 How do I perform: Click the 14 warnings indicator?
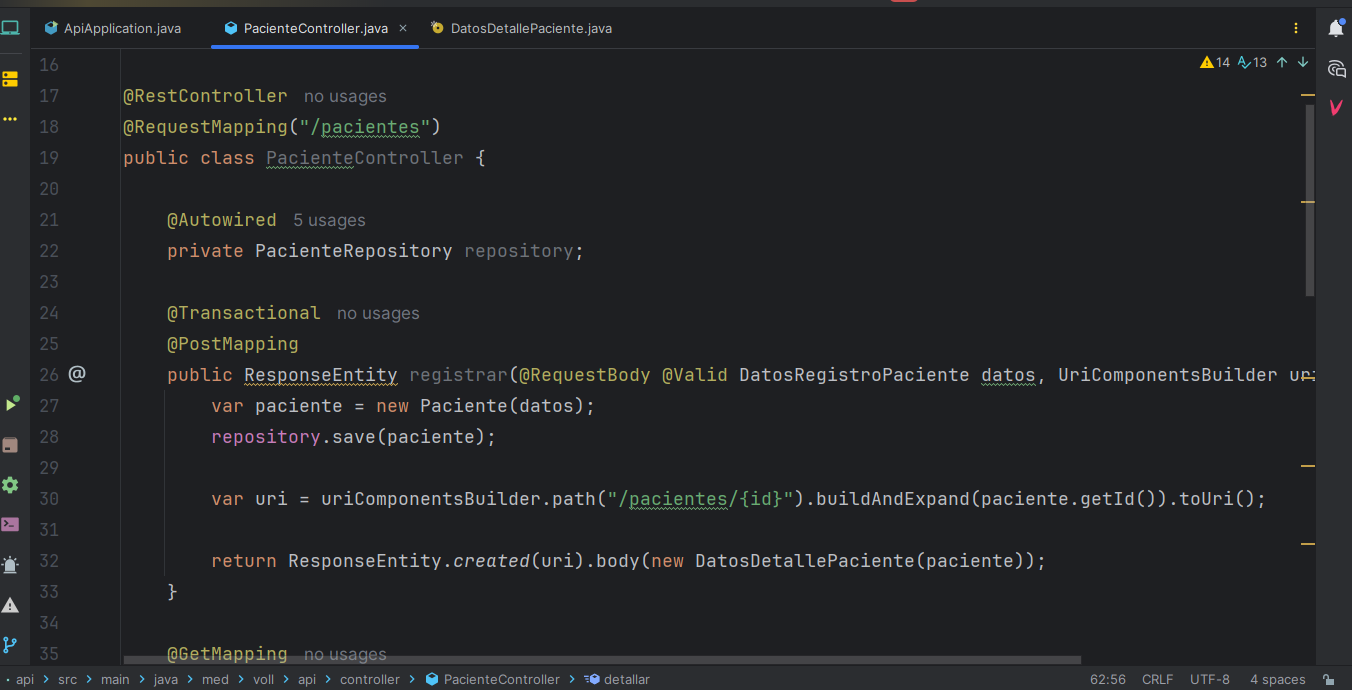point(1215,62)
